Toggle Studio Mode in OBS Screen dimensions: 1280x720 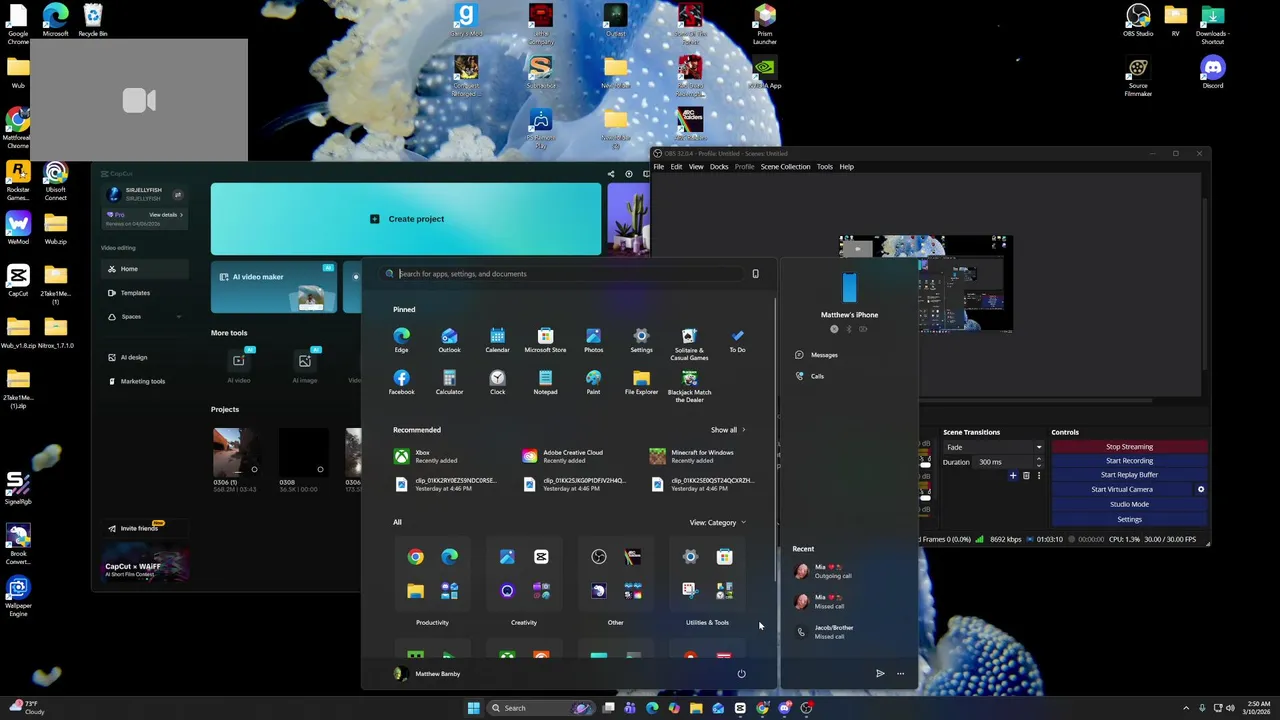click(x=1129, y=504)
